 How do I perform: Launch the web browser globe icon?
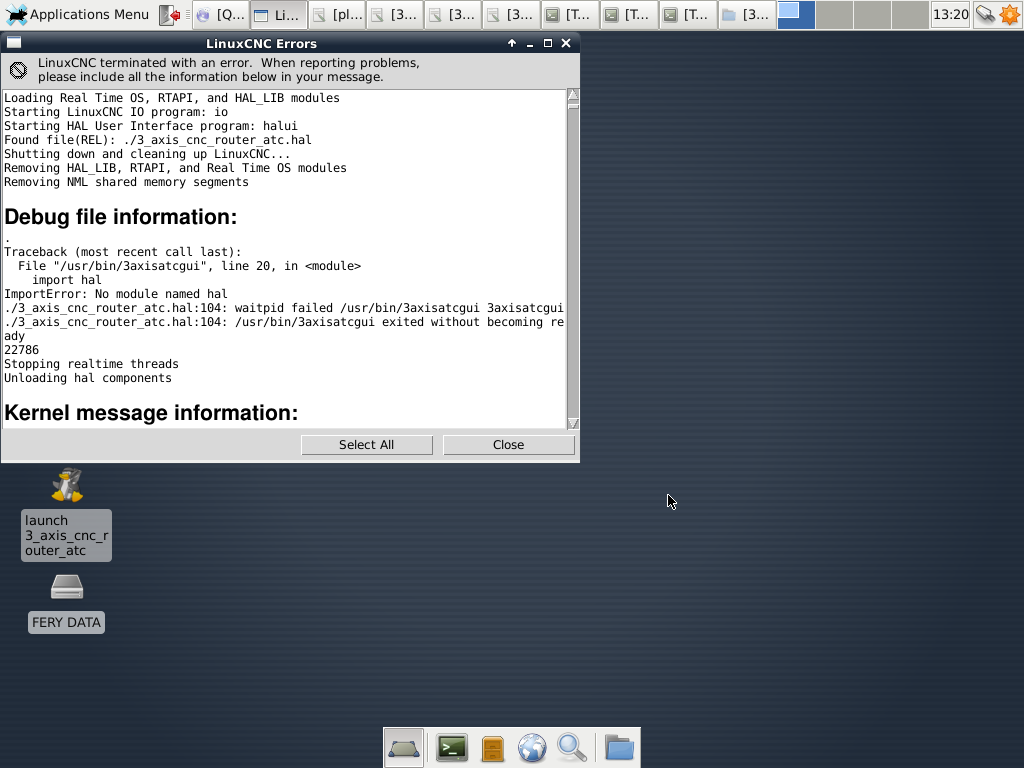pos(531,748)
